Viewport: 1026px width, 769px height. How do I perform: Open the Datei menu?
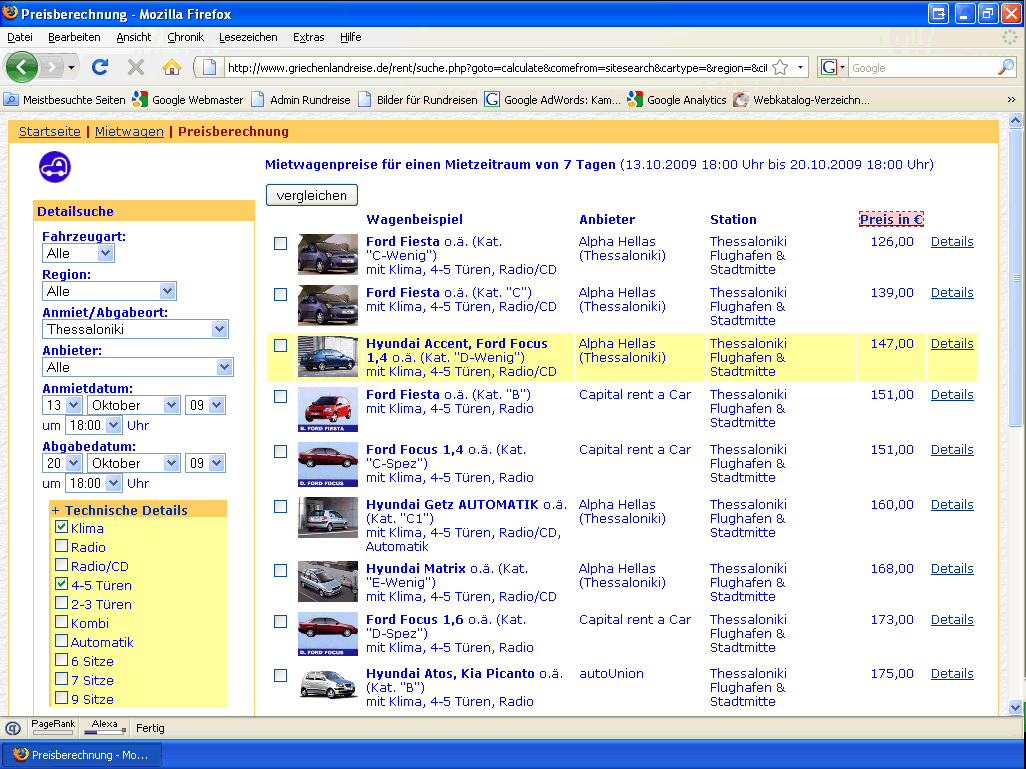(20, 37)
